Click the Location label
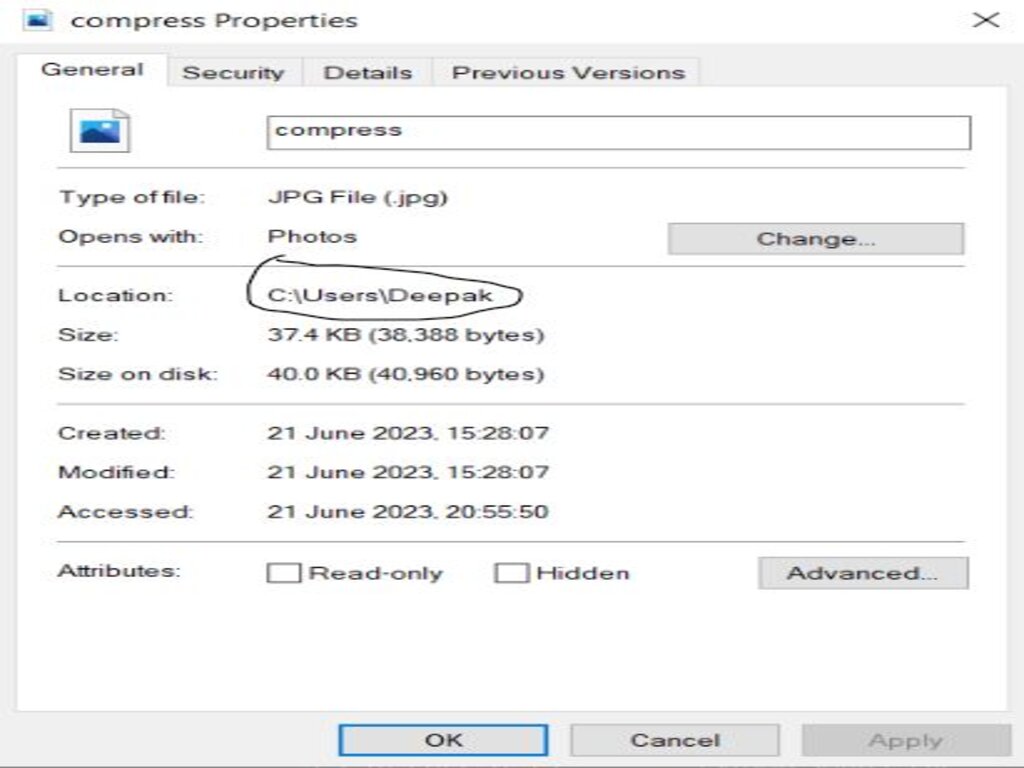Screen dimensions: 1024x768 (116, 295)
